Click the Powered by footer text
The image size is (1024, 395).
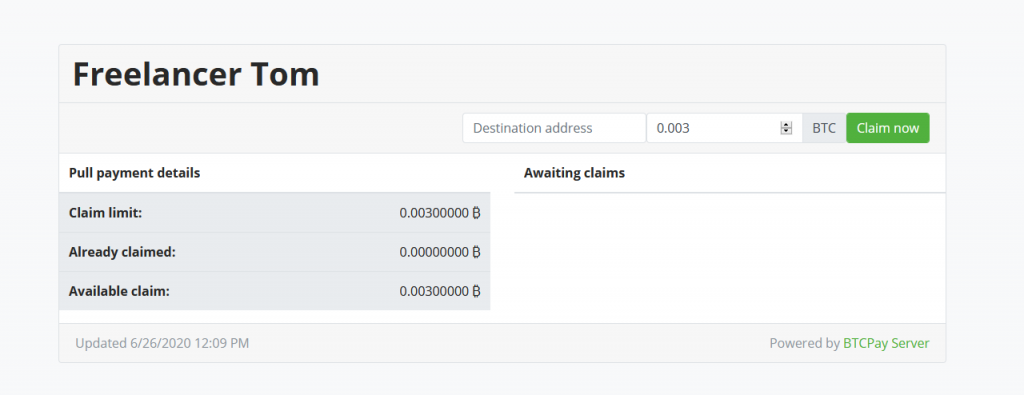805,343
